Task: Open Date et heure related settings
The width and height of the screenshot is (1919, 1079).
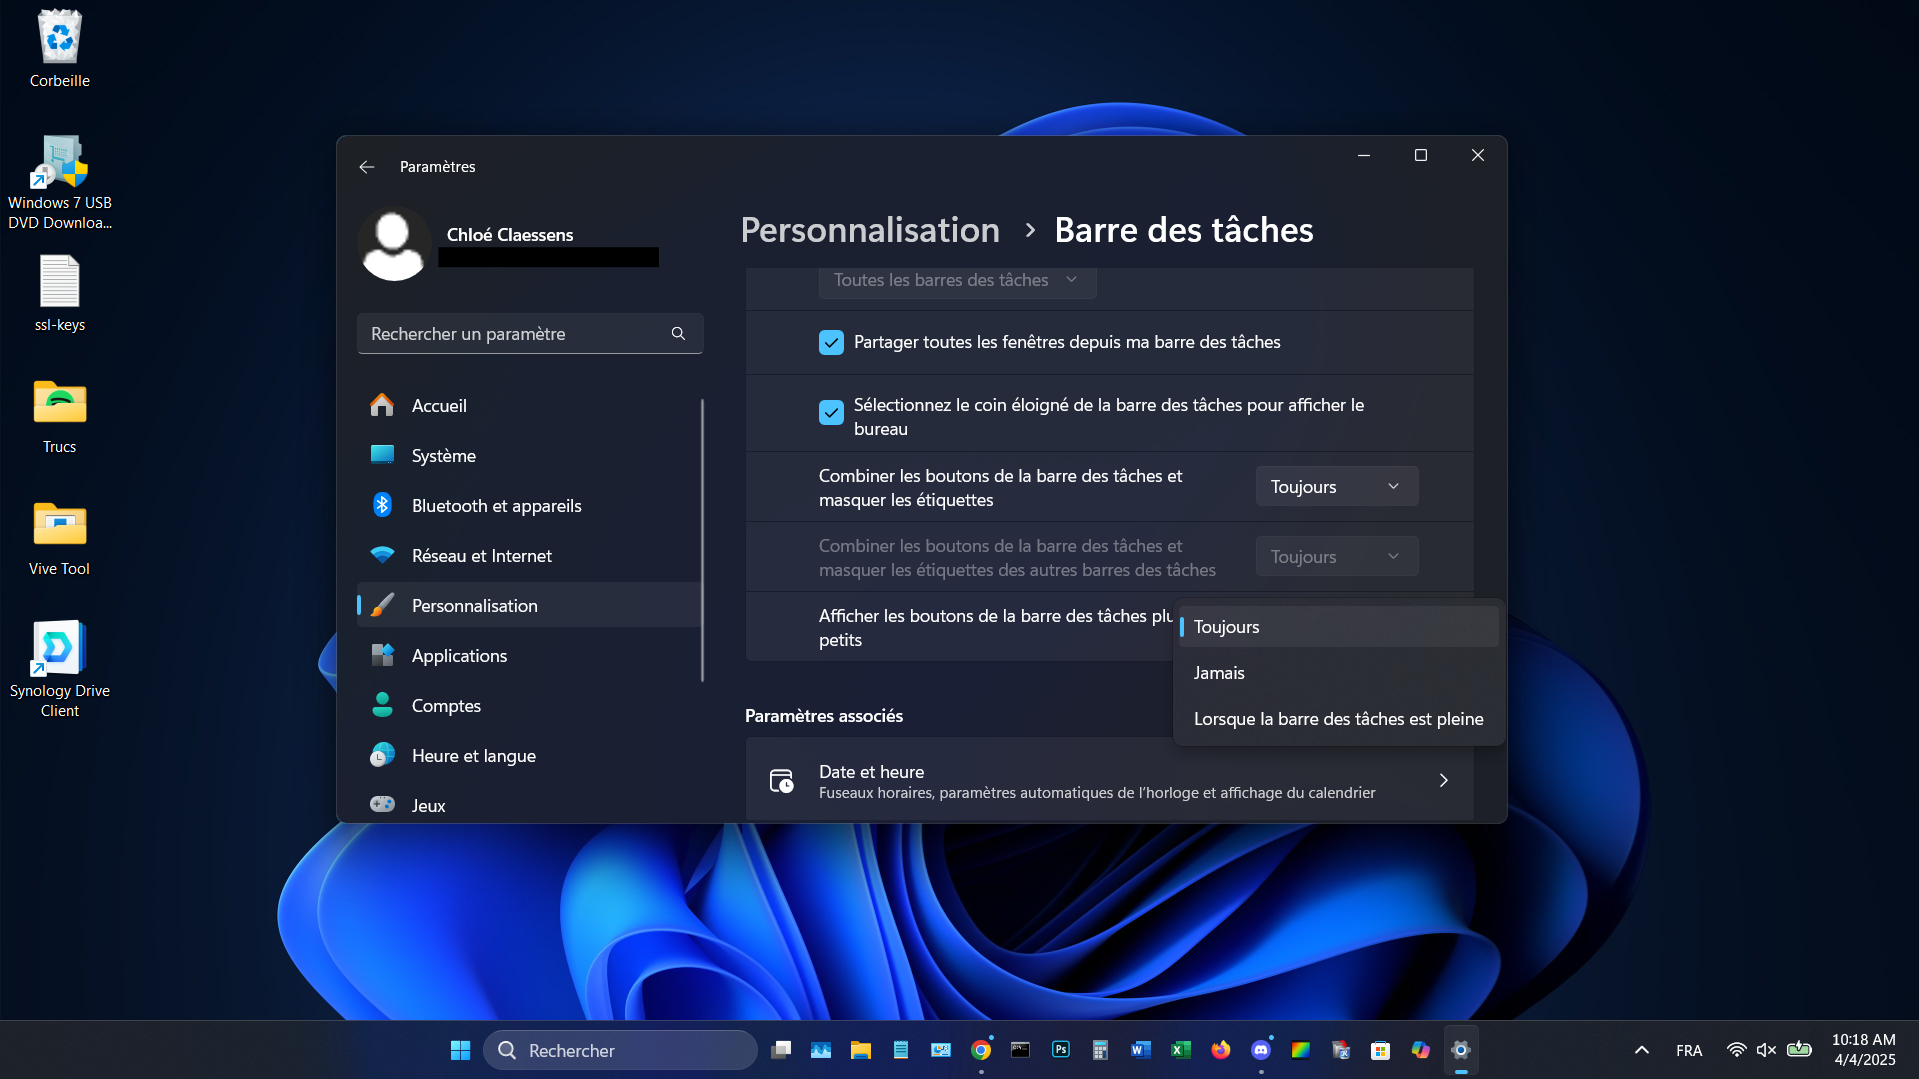Action: [x=1109, y=780]
